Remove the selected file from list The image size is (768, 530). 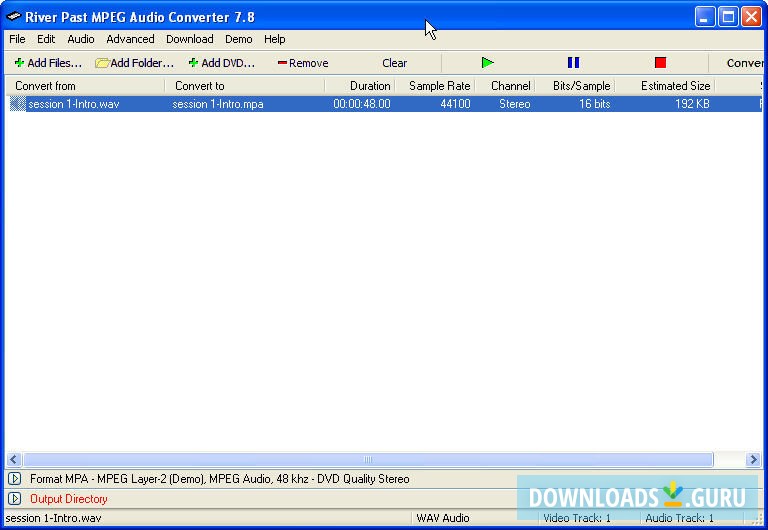pyautogui.click(x=303, y=63)
